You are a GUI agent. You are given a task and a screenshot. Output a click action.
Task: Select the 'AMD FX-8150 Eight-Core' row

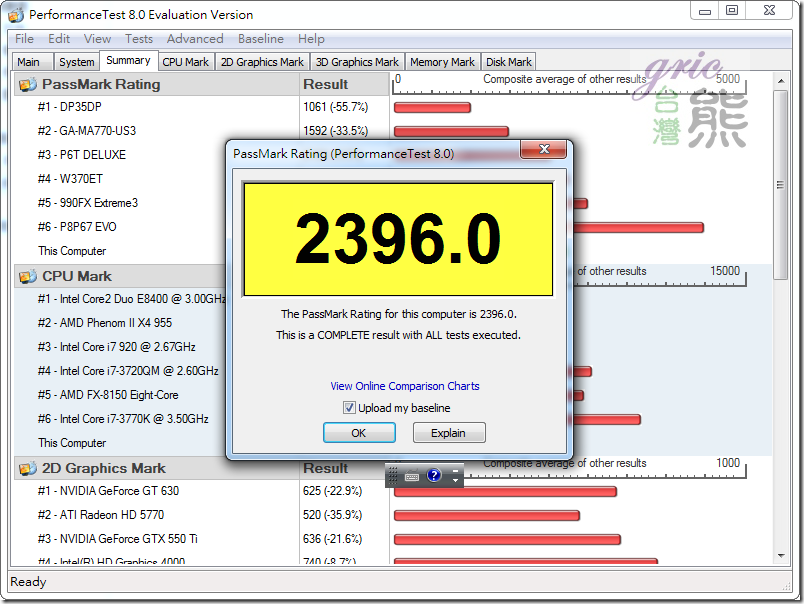108,395
